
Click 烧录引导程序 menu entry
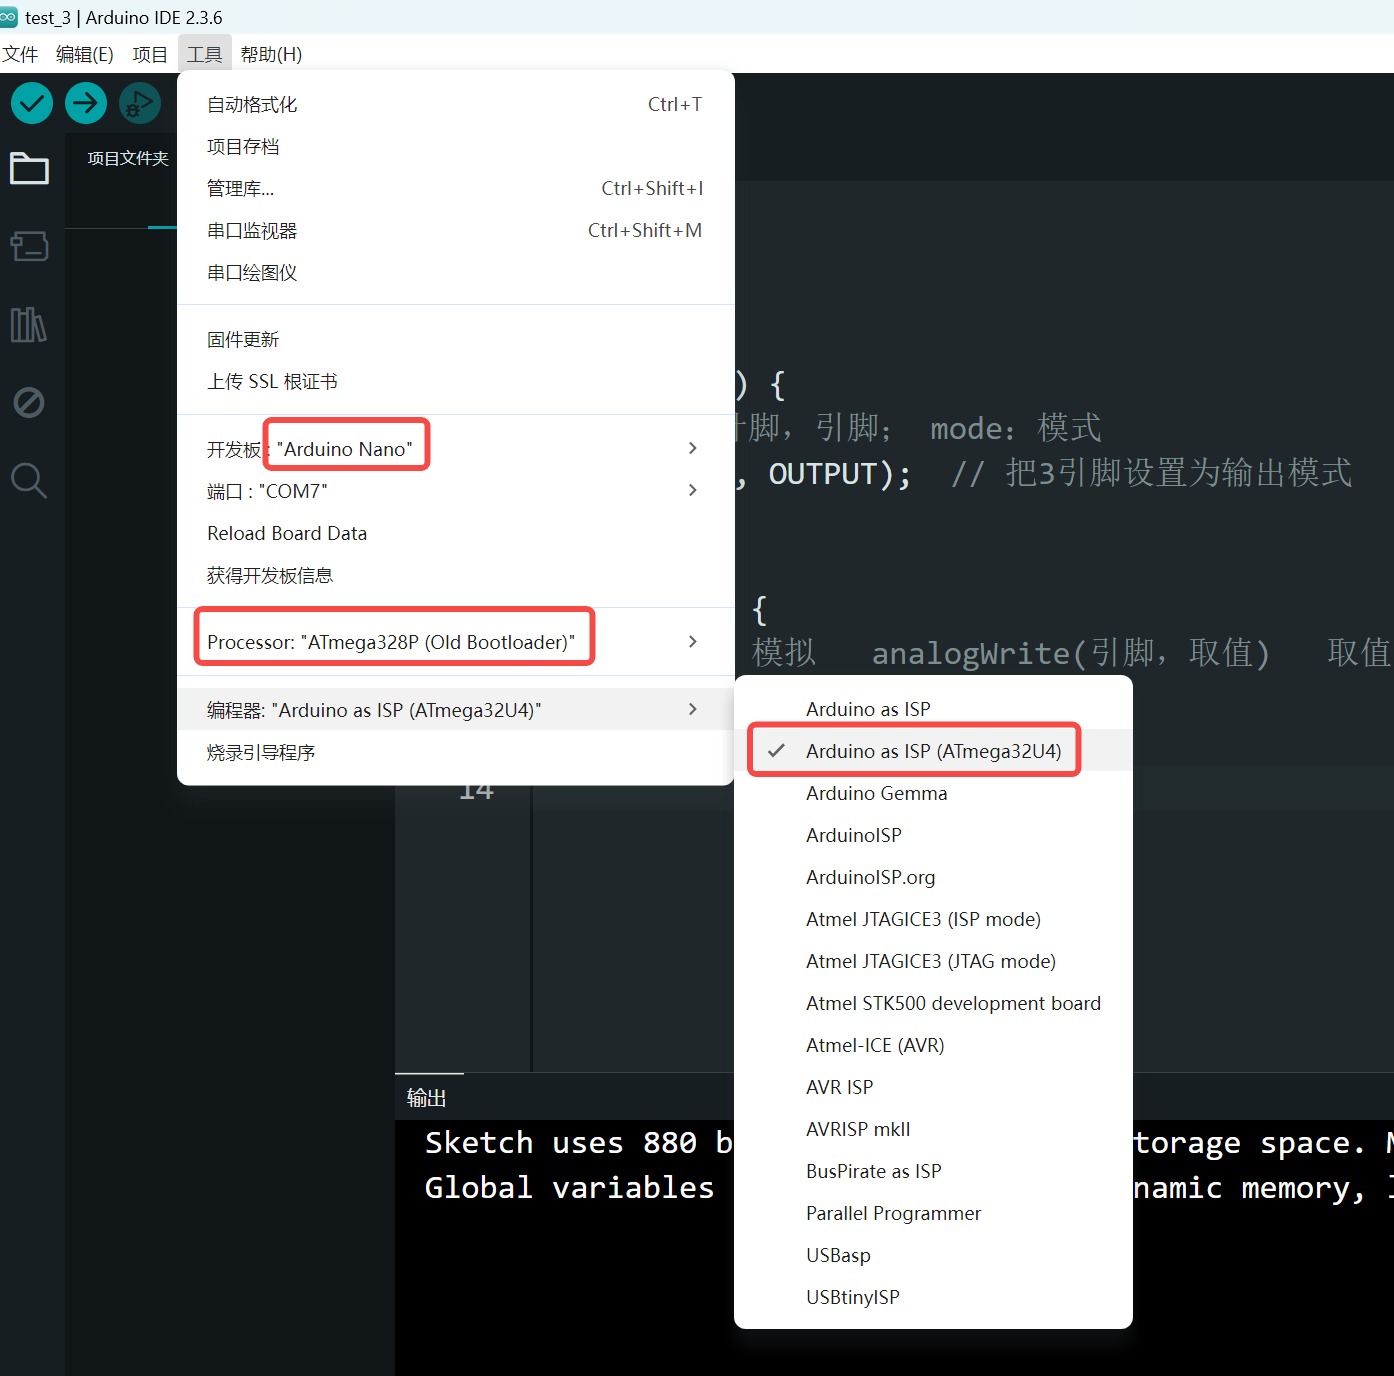[x=455, y=751]
